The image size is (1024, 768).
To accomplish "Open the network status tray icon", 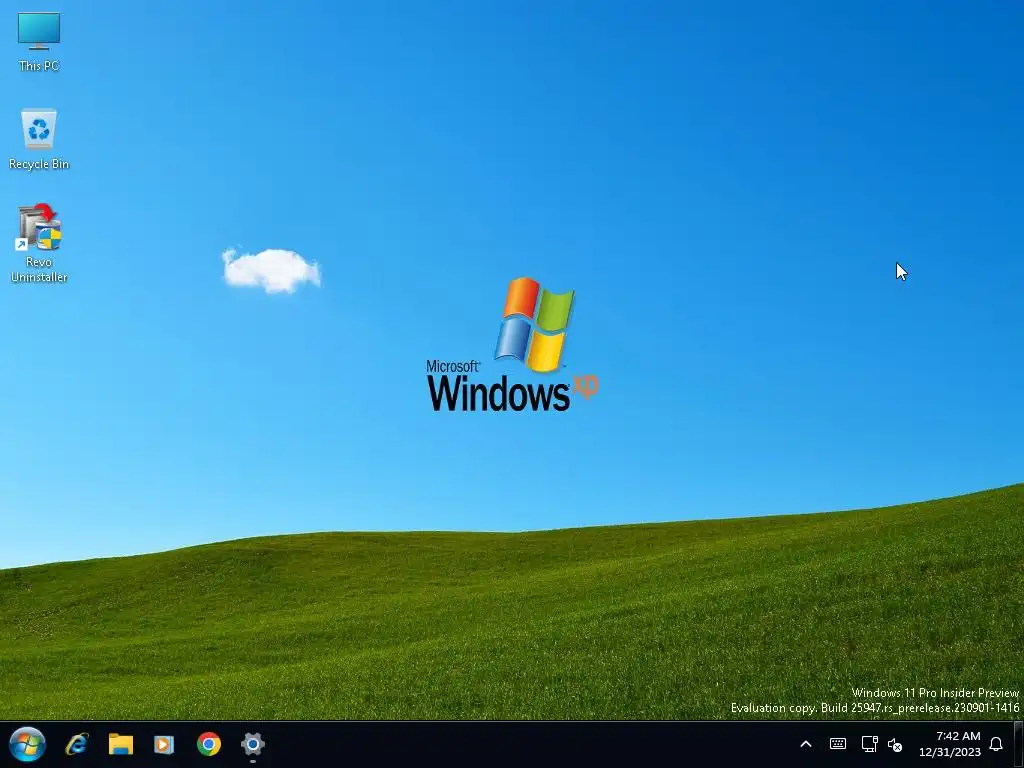I will [x=869, y=744].
